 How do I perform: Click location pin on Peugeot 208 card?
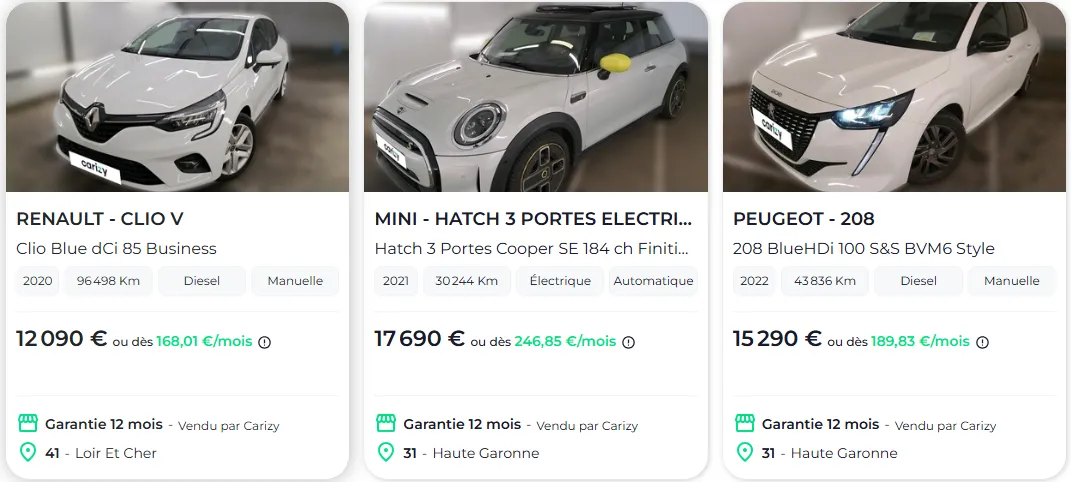pos(745,452)
